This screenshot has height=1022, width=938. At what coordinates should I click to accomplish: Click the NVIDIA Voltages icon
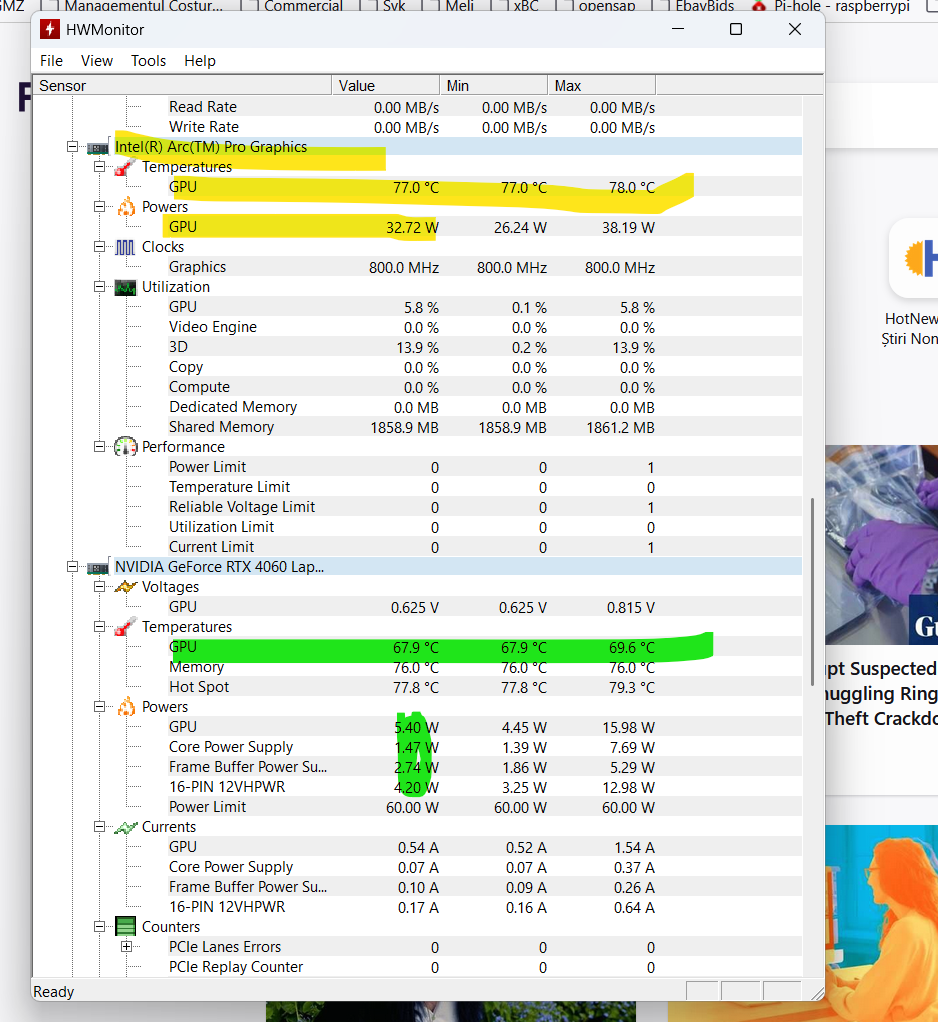[126, 587]
